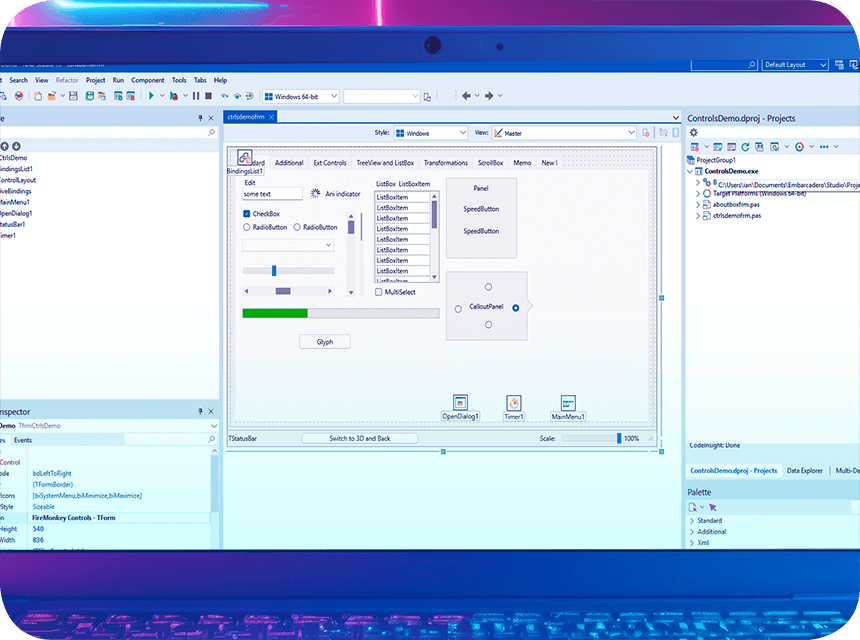This screenshot has height=640, width=860.
Task: Open the Default Layout dropdown
Action: coord(795,65)
